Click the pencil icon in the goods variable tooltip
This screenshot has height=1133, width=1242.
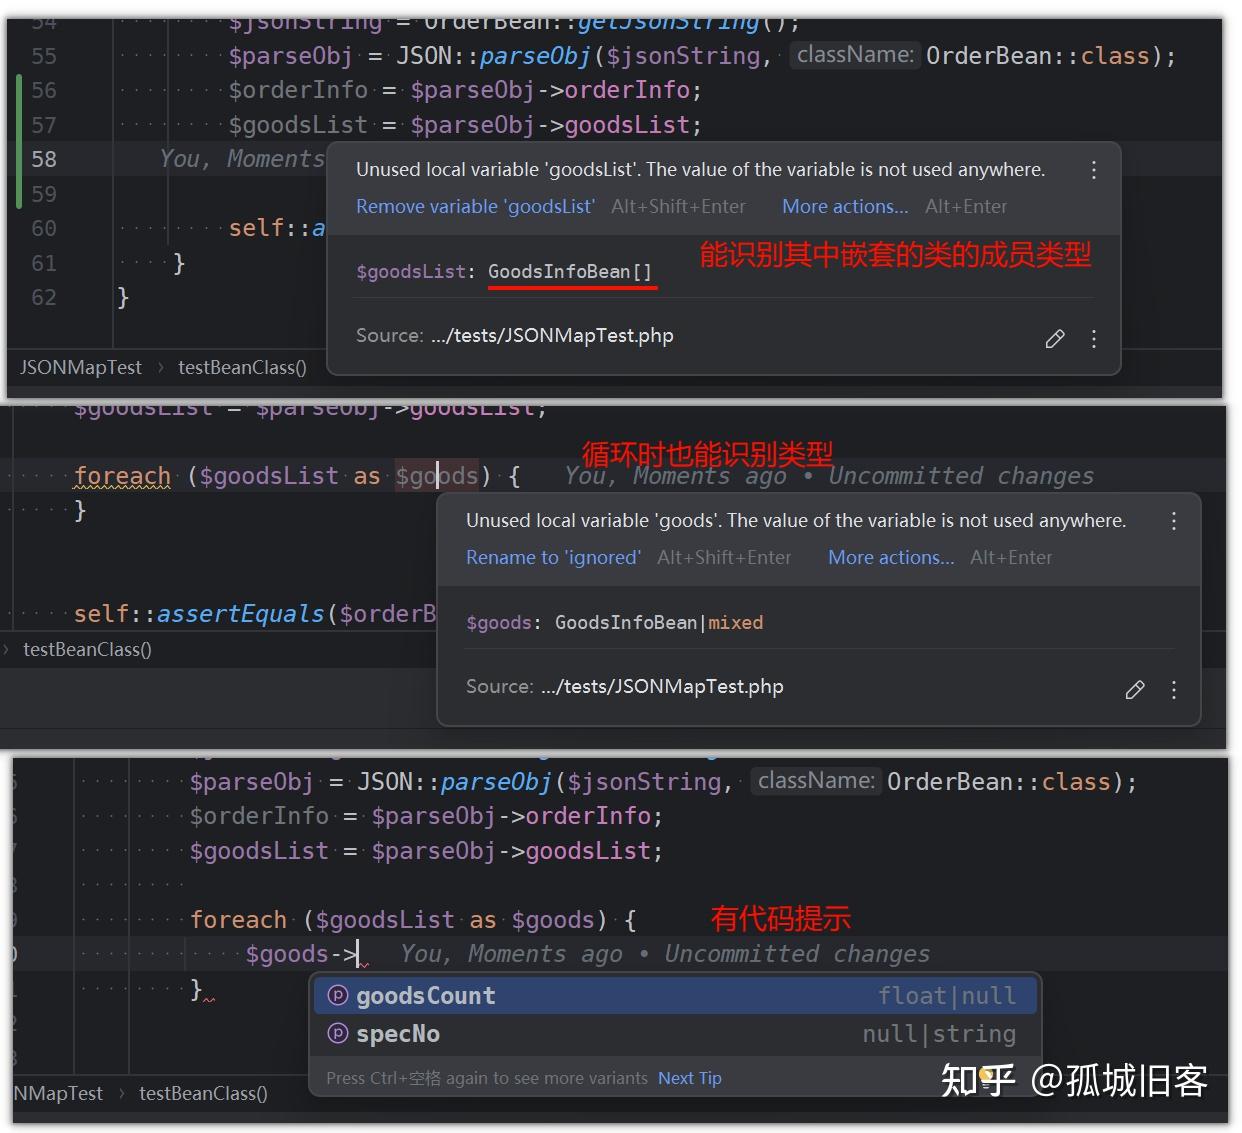1135,690
